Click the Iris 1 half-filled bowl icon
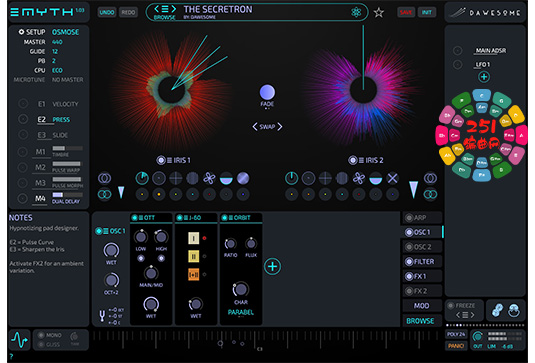 (226, 178)
